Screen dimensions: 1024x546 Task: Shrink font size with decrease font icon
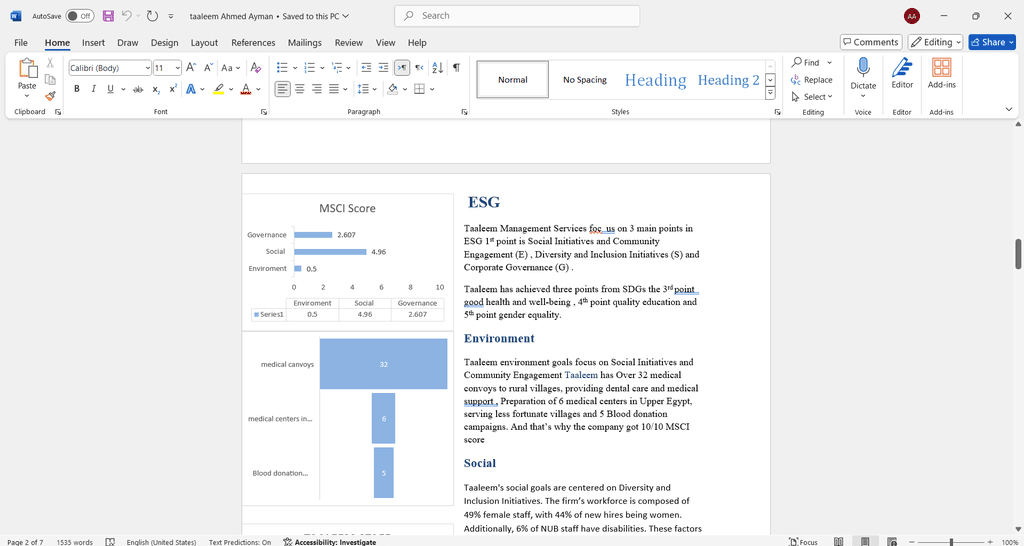[208, 67]
